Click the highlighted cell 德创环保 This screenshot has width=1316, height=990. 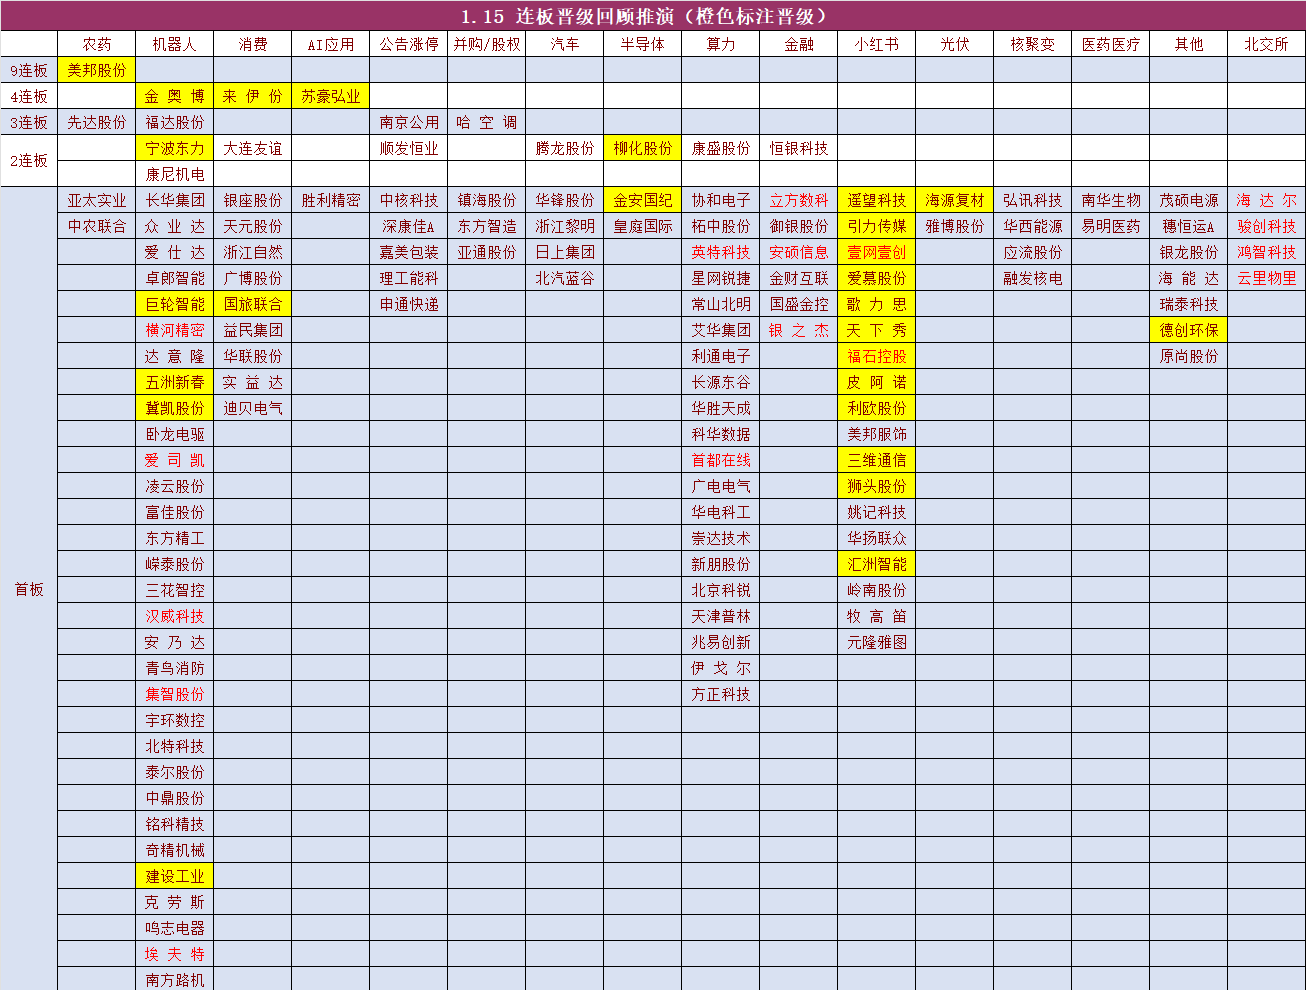tap(1189, 330)
